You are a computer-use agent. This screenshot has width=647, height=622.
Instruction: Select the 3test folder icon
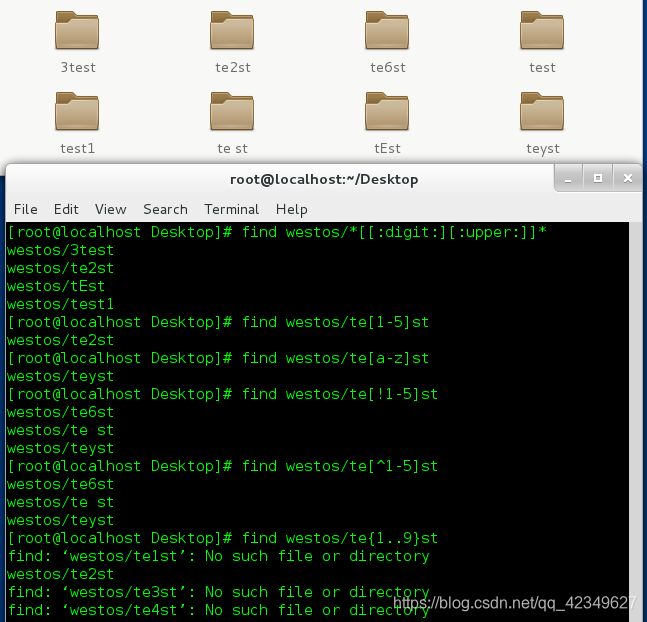pos(77,30)
